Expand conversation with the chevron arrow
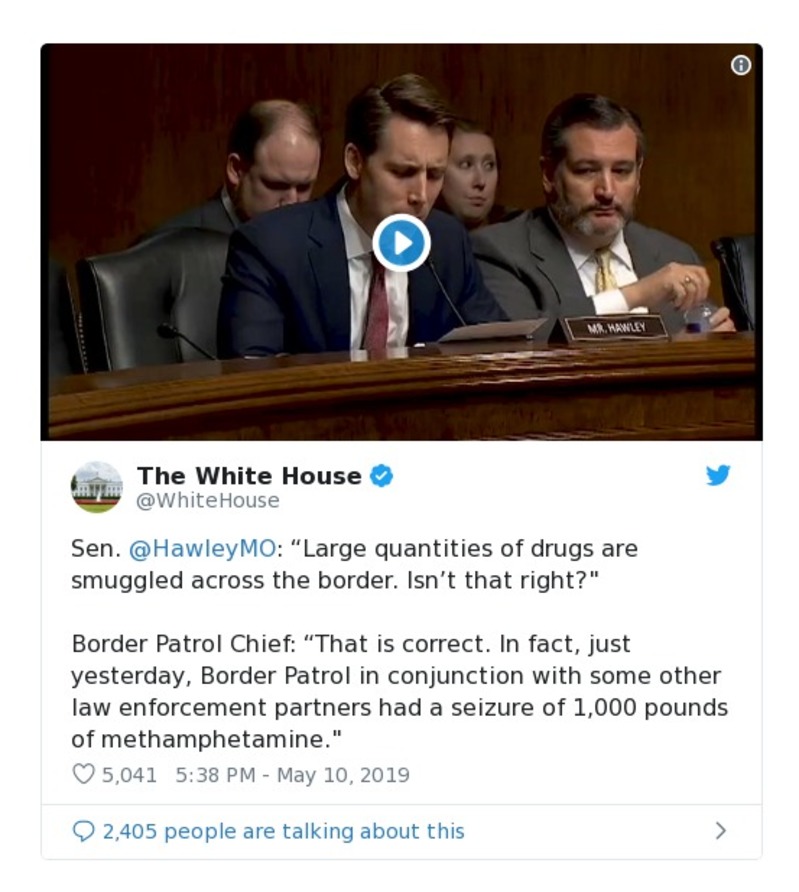The height and width of the screenshot is (892, 799). 721,831
